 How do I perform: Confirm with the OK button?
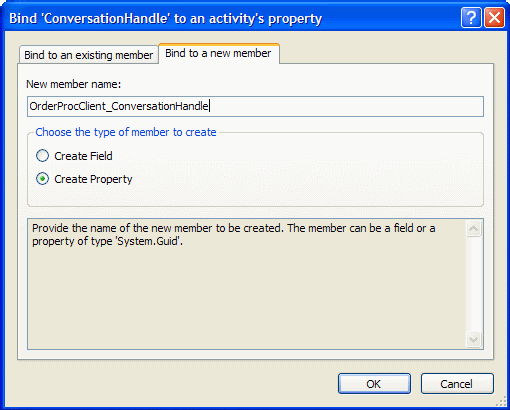pos(374,384)
